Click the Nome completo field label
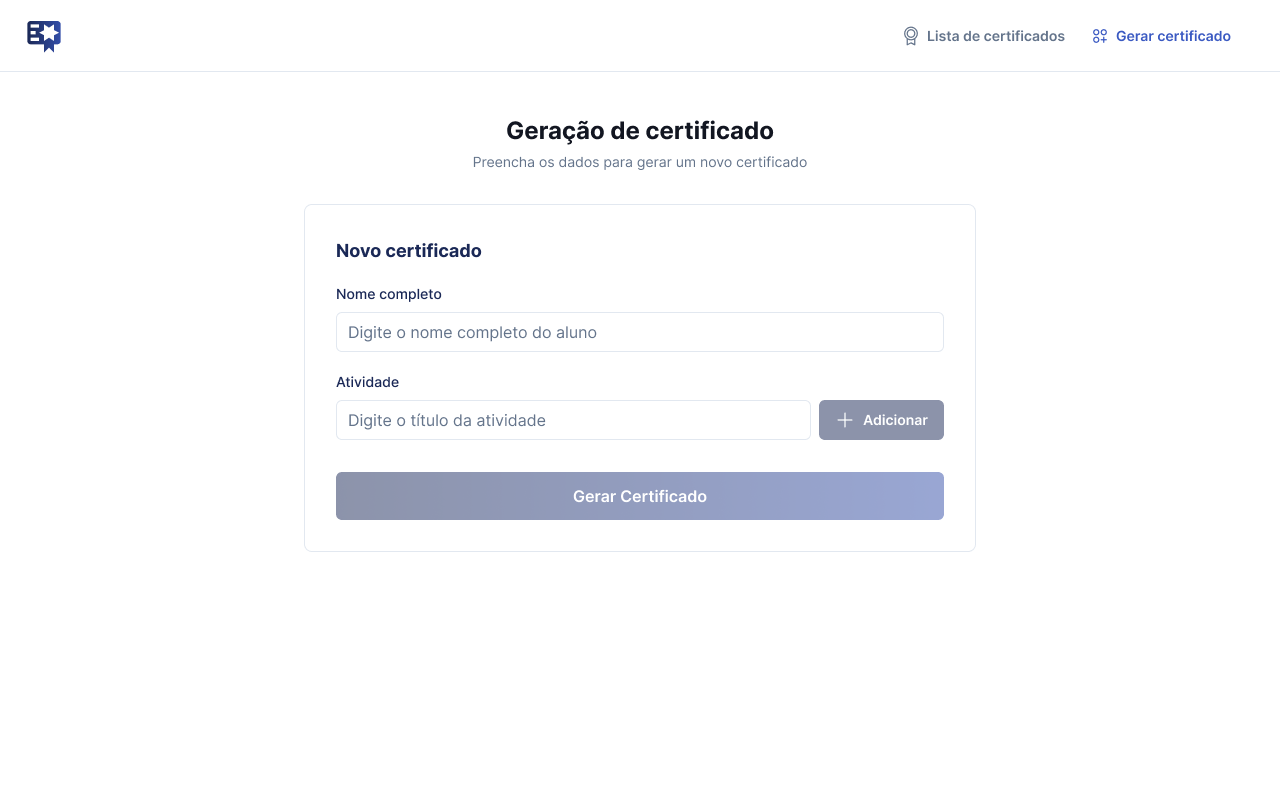The image size is (1280, 800). coord(389,294)
